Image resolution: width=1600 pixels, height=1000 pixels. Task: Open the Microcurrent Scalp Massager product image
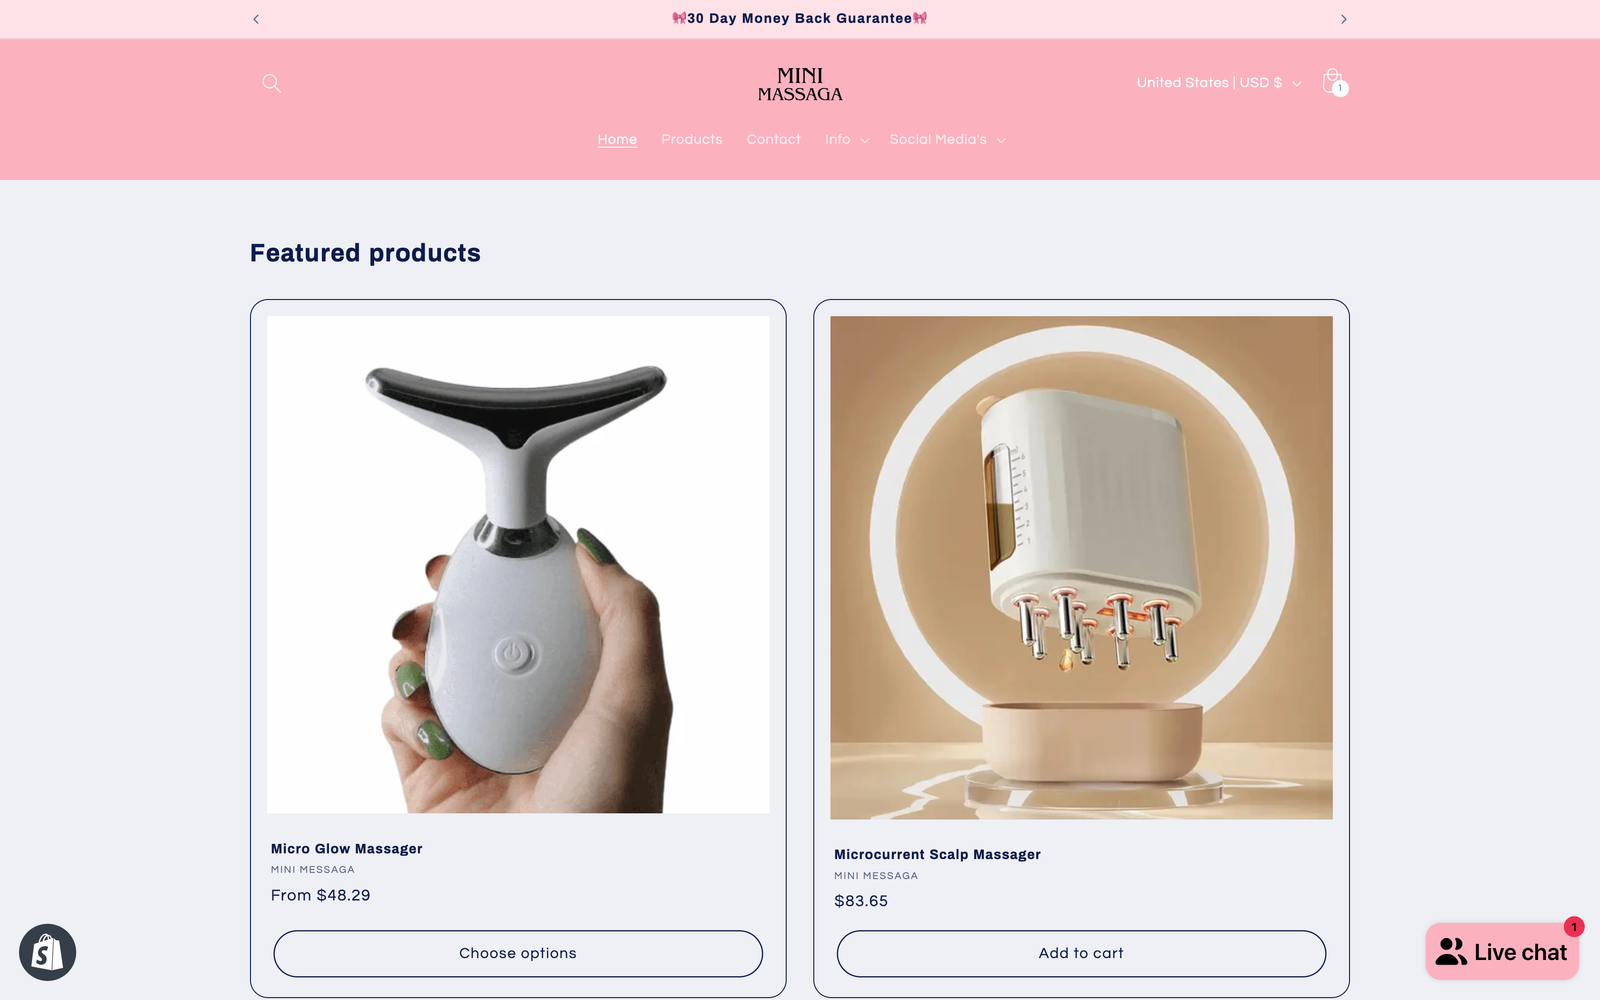coord(1081,568)
